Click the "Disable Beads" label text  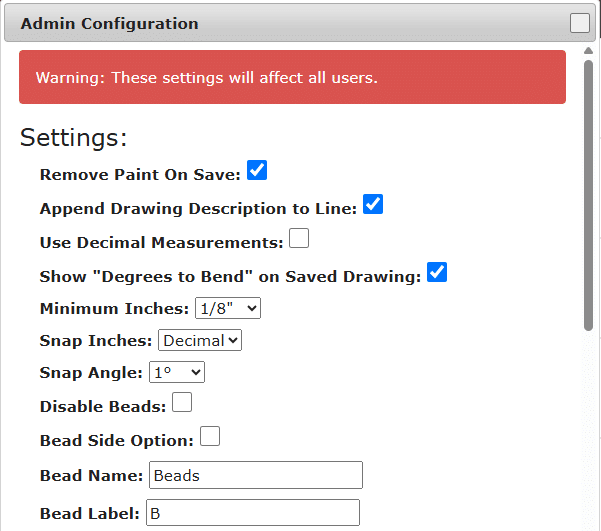pos(102,406)
